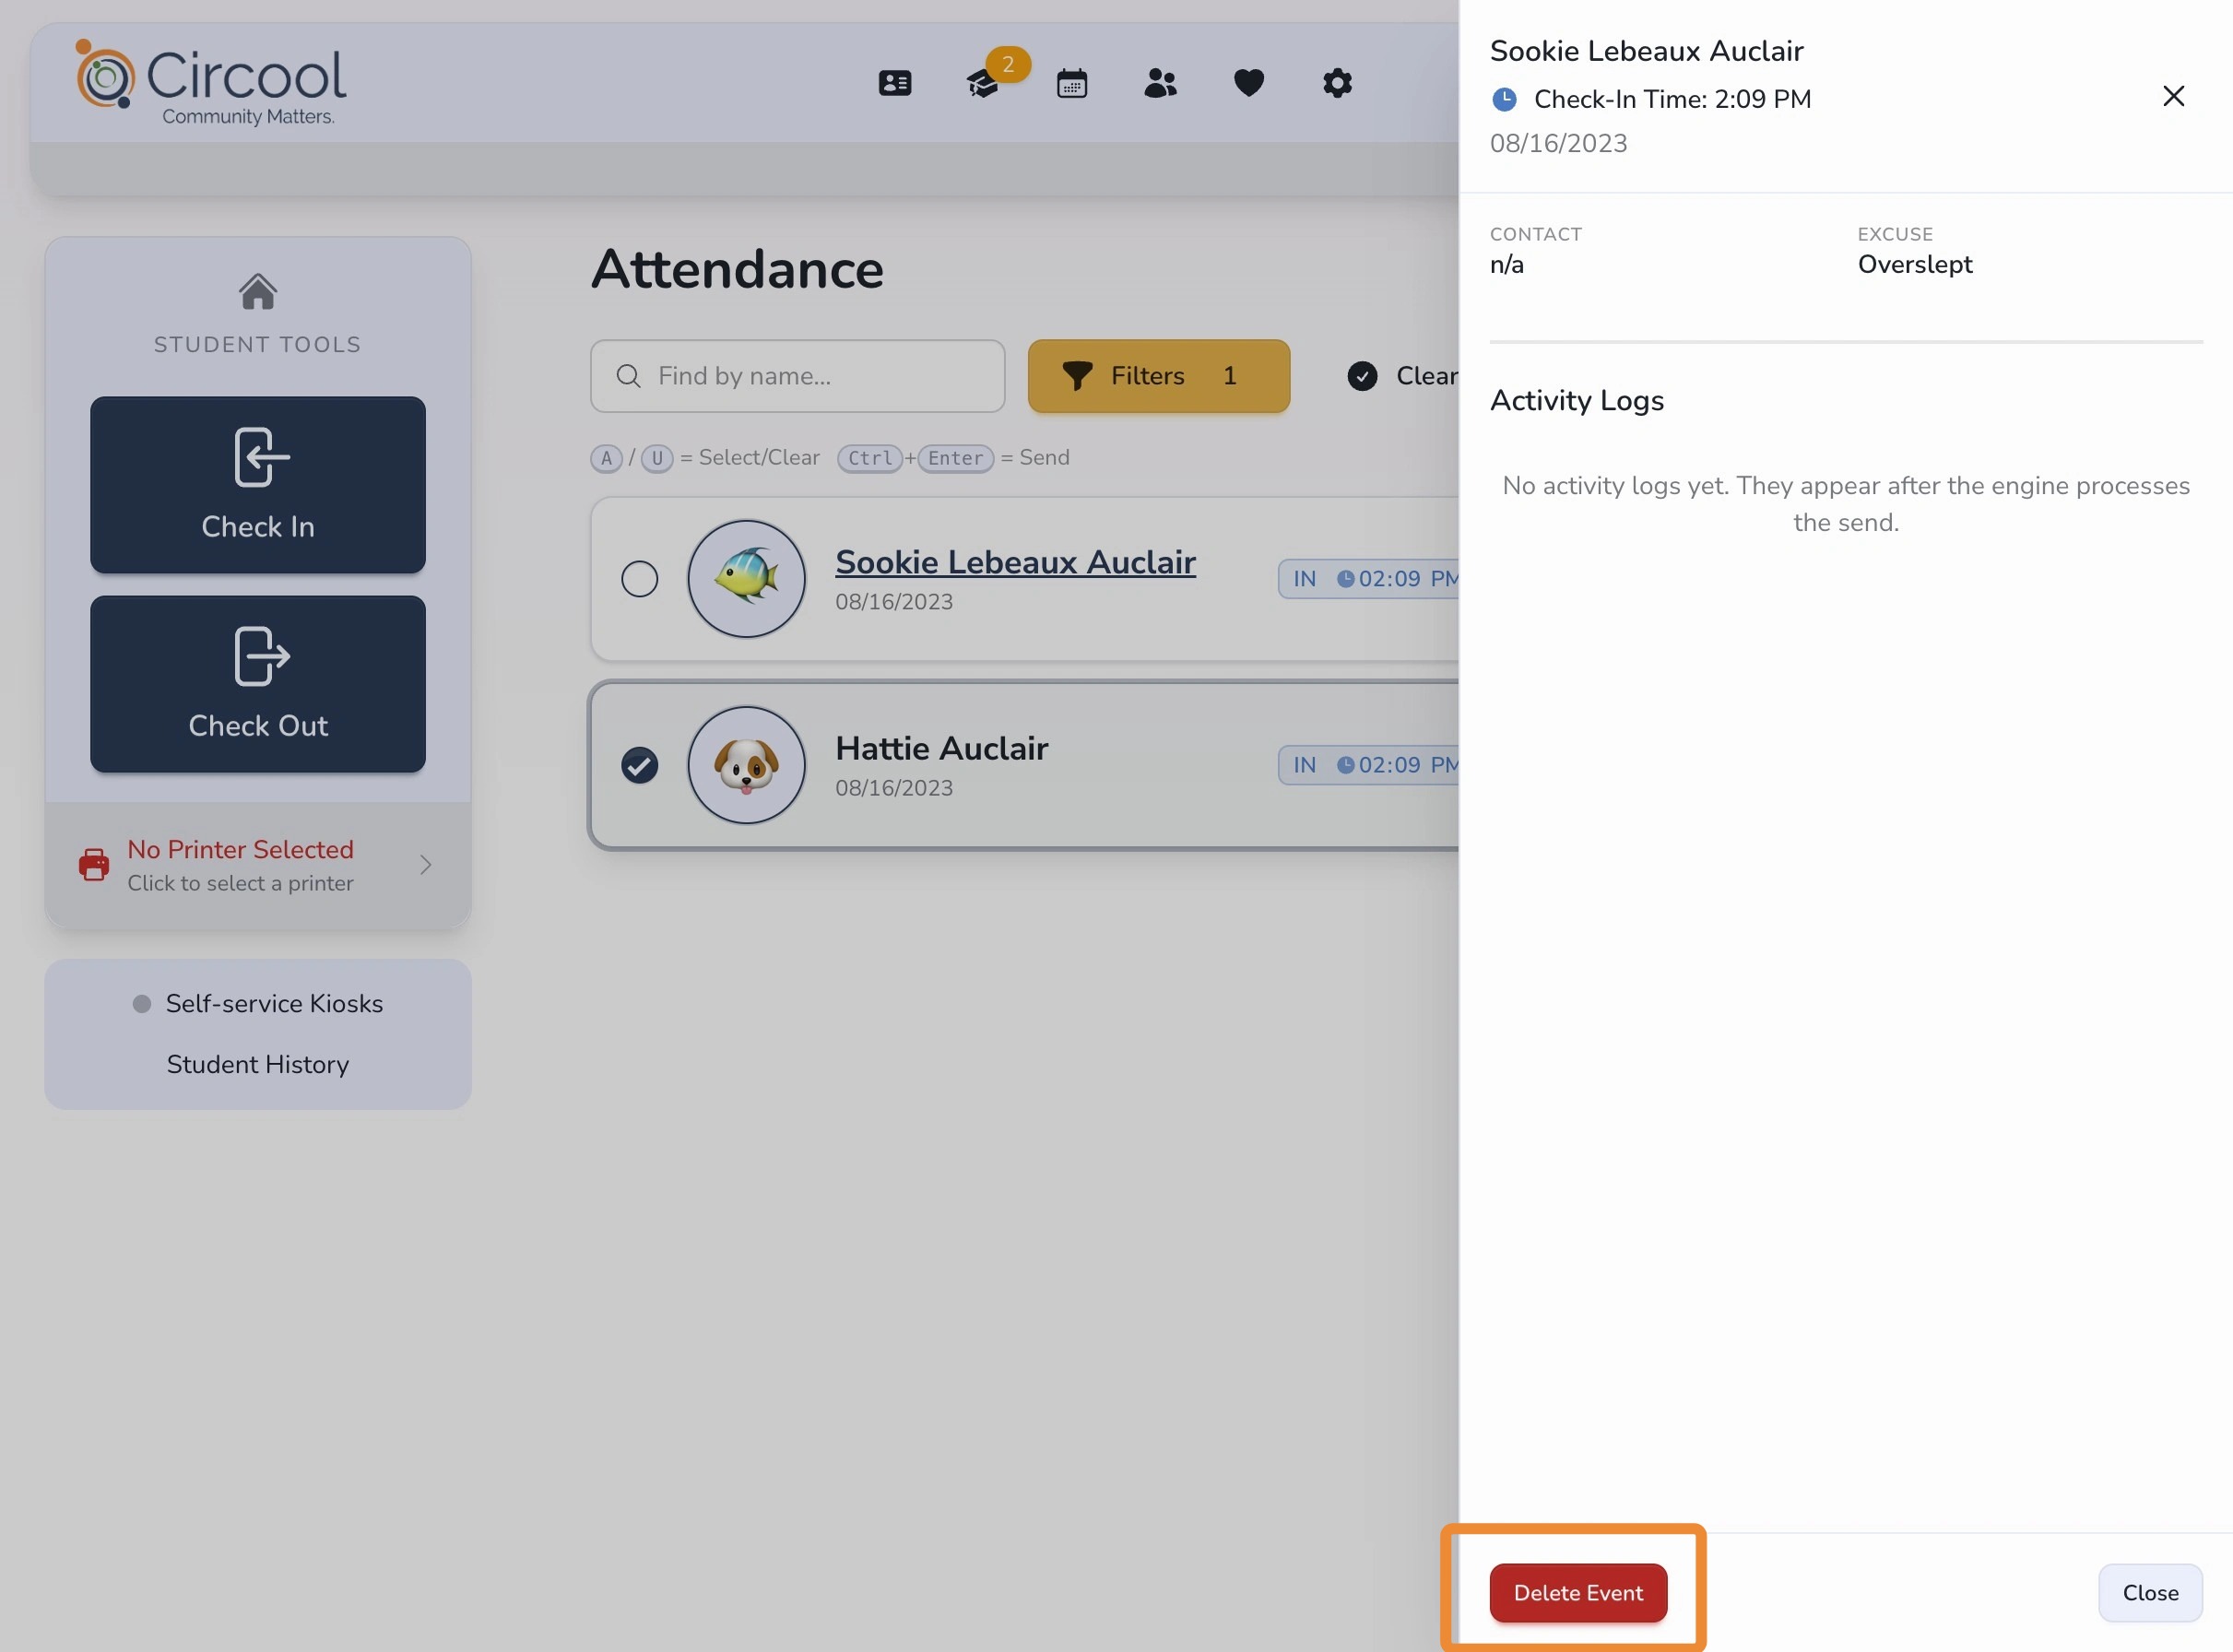Focus the Find by name search field
This screenshot has width=2233, height=1652.
[x=797, y=376]
